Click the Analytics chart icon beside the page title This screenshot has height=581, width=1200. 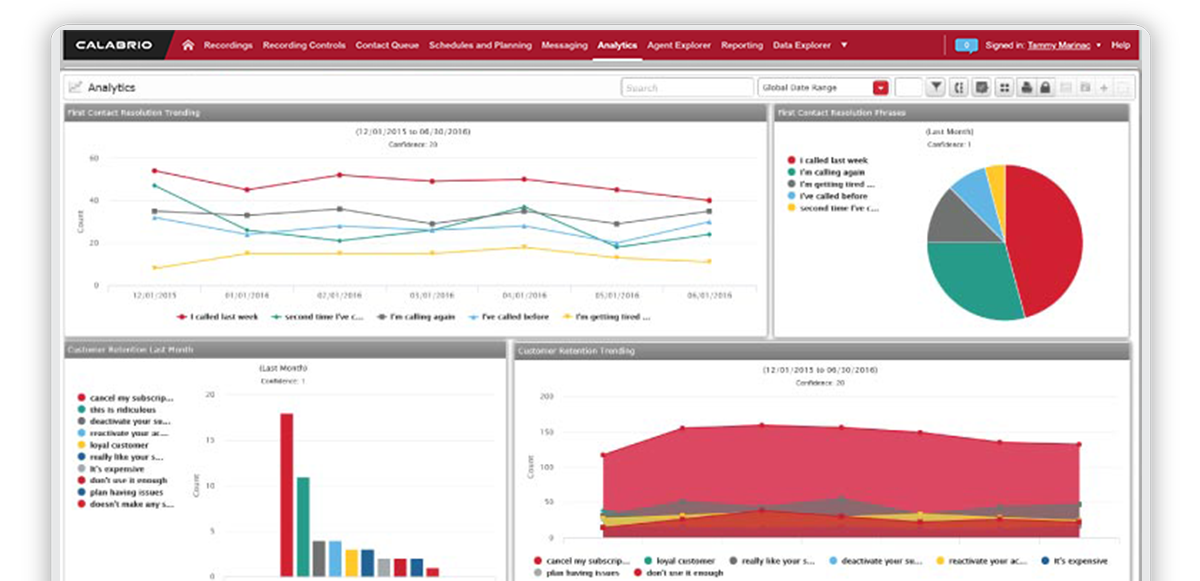click(75, 87)
